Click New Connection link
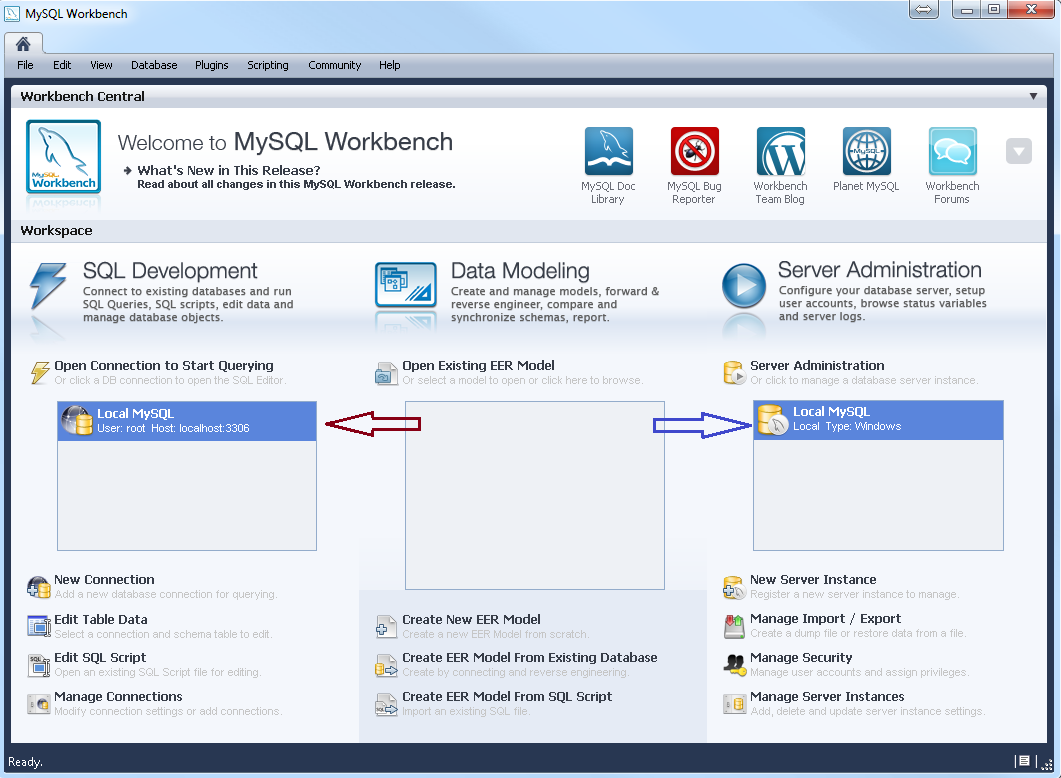Viewport: 1061px width, 778px height. pos(104,580)
